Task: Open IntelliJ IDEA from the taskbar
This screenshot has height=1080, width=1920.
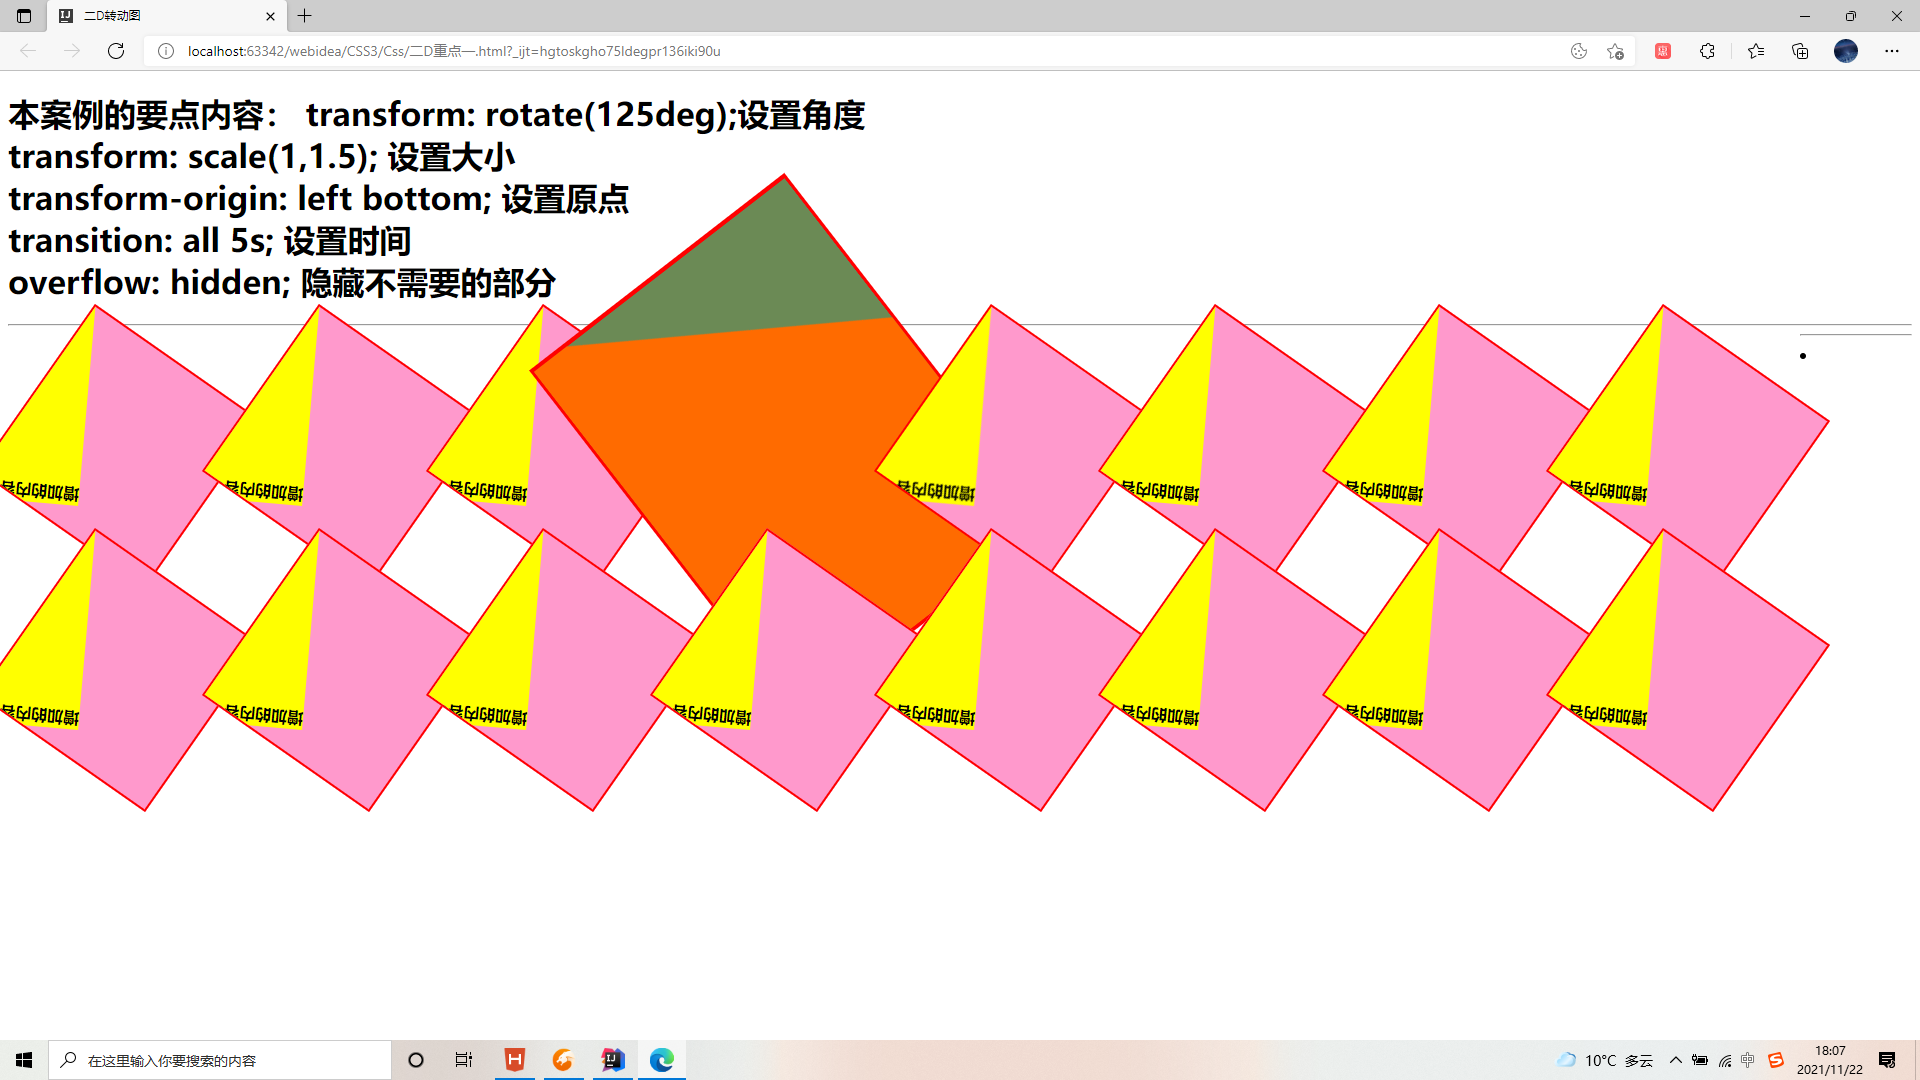Action: coord(612,1060)
